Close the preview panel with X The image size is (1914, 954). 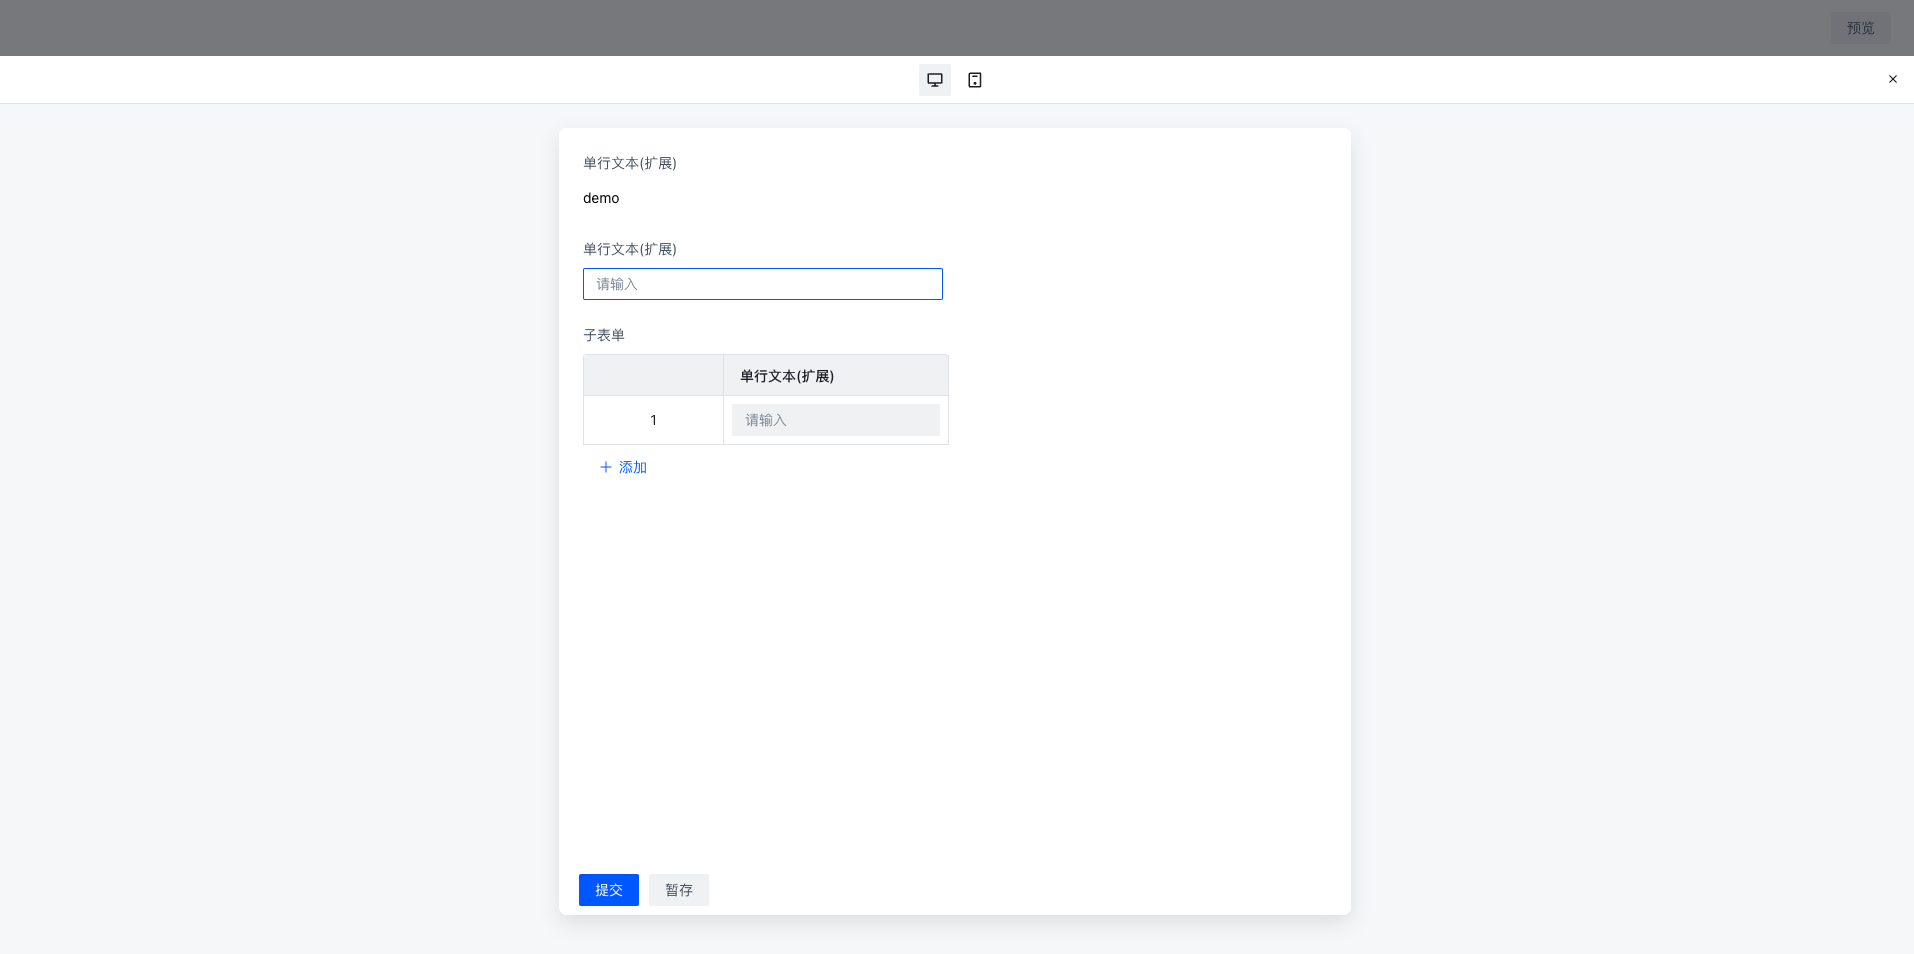(x=1892, y=79)
